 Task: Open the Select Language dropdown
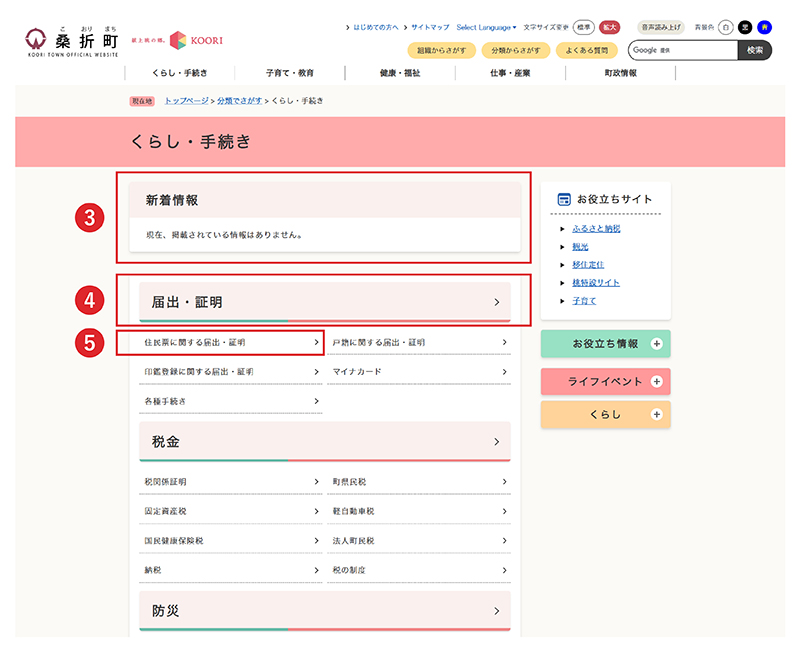[x=484, y=26]
